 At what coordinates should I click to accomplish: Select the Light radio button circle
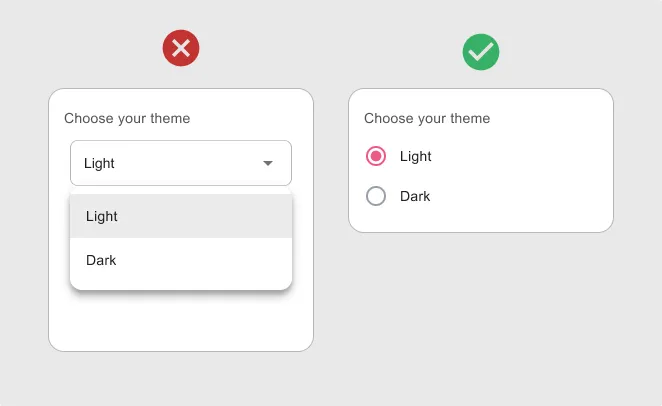(x=376, y=156)
